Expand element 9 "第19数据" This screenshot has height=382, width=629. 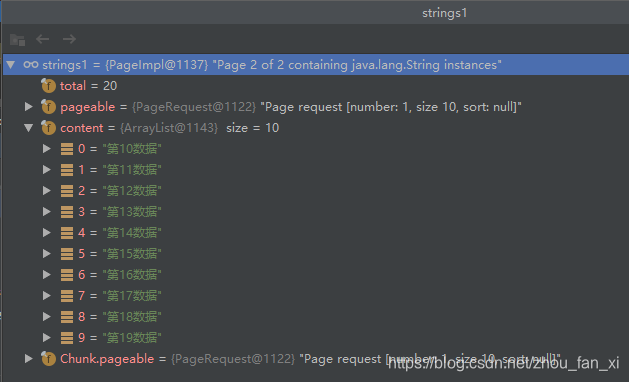(x=47, y=337)
